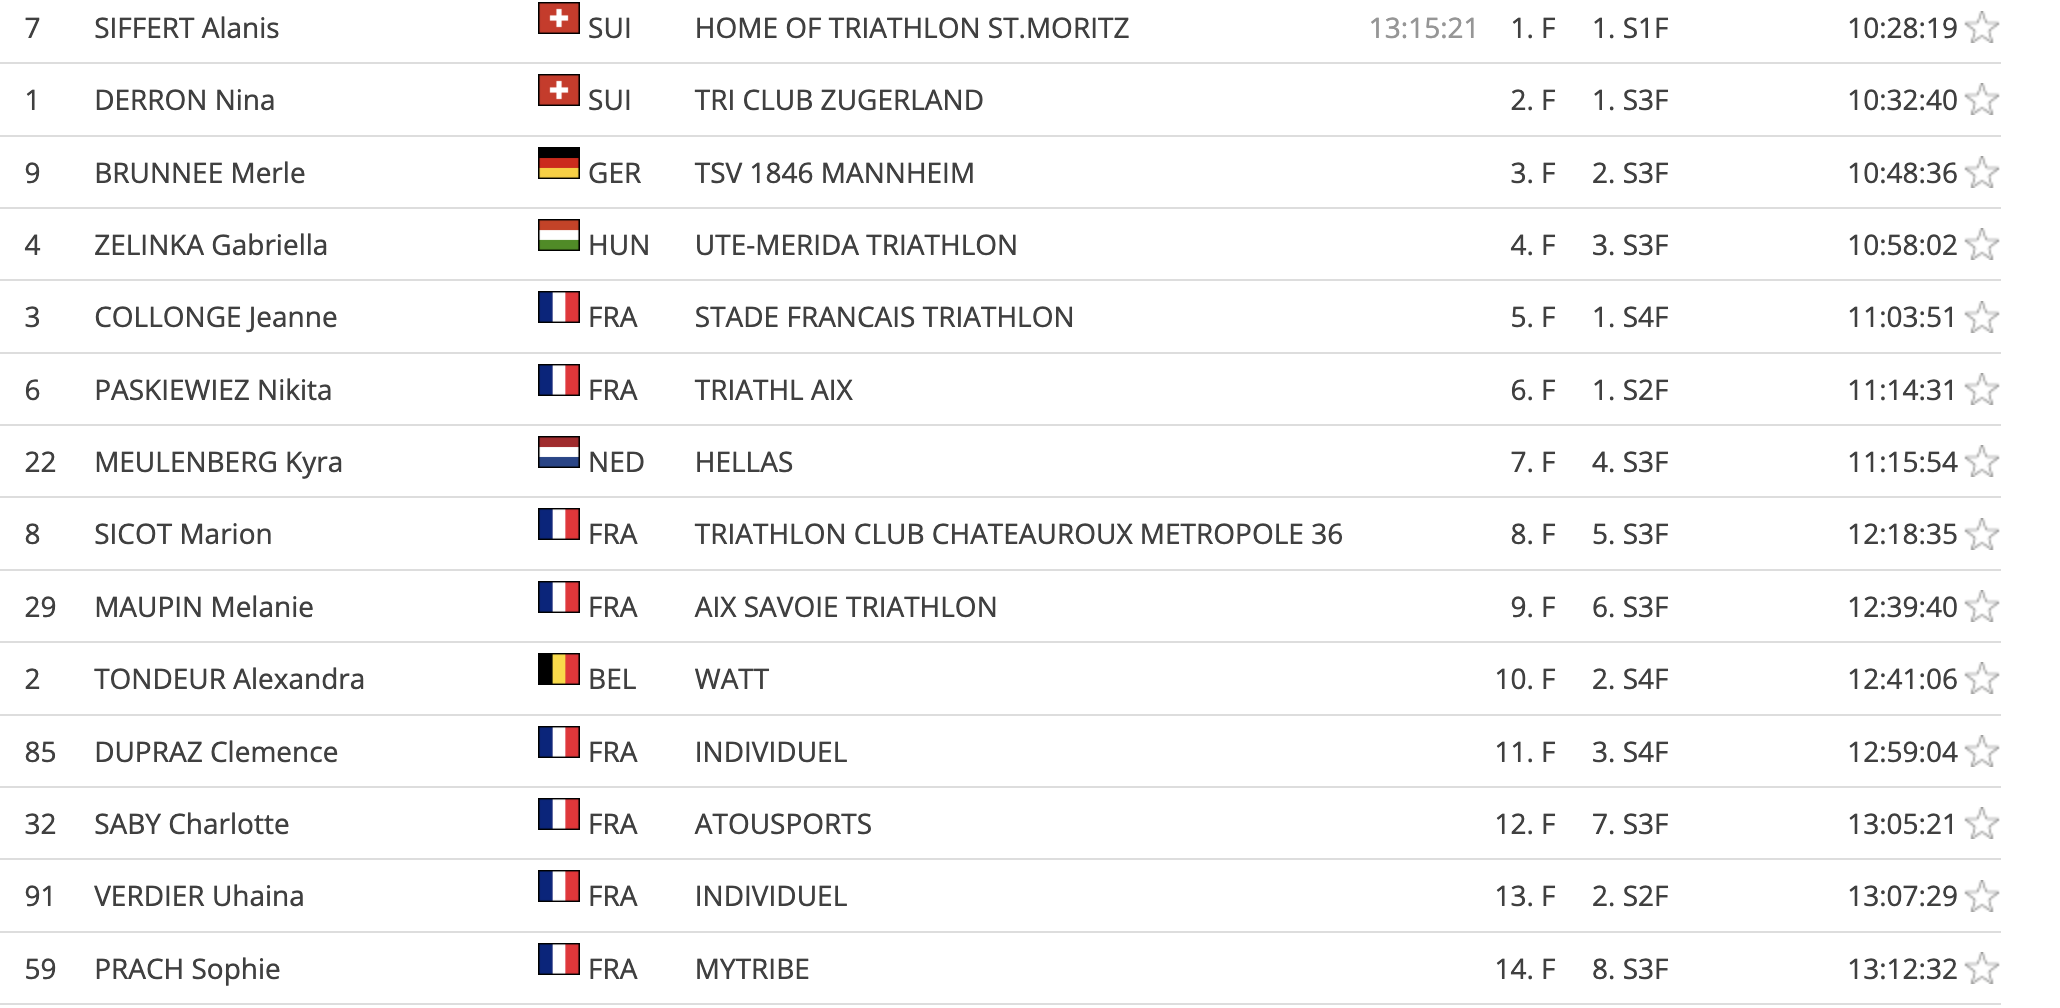Toggle star for TONDEUR Alexandra
The width and height of the screenshot is (2060, 1008).
point(1981,679)
